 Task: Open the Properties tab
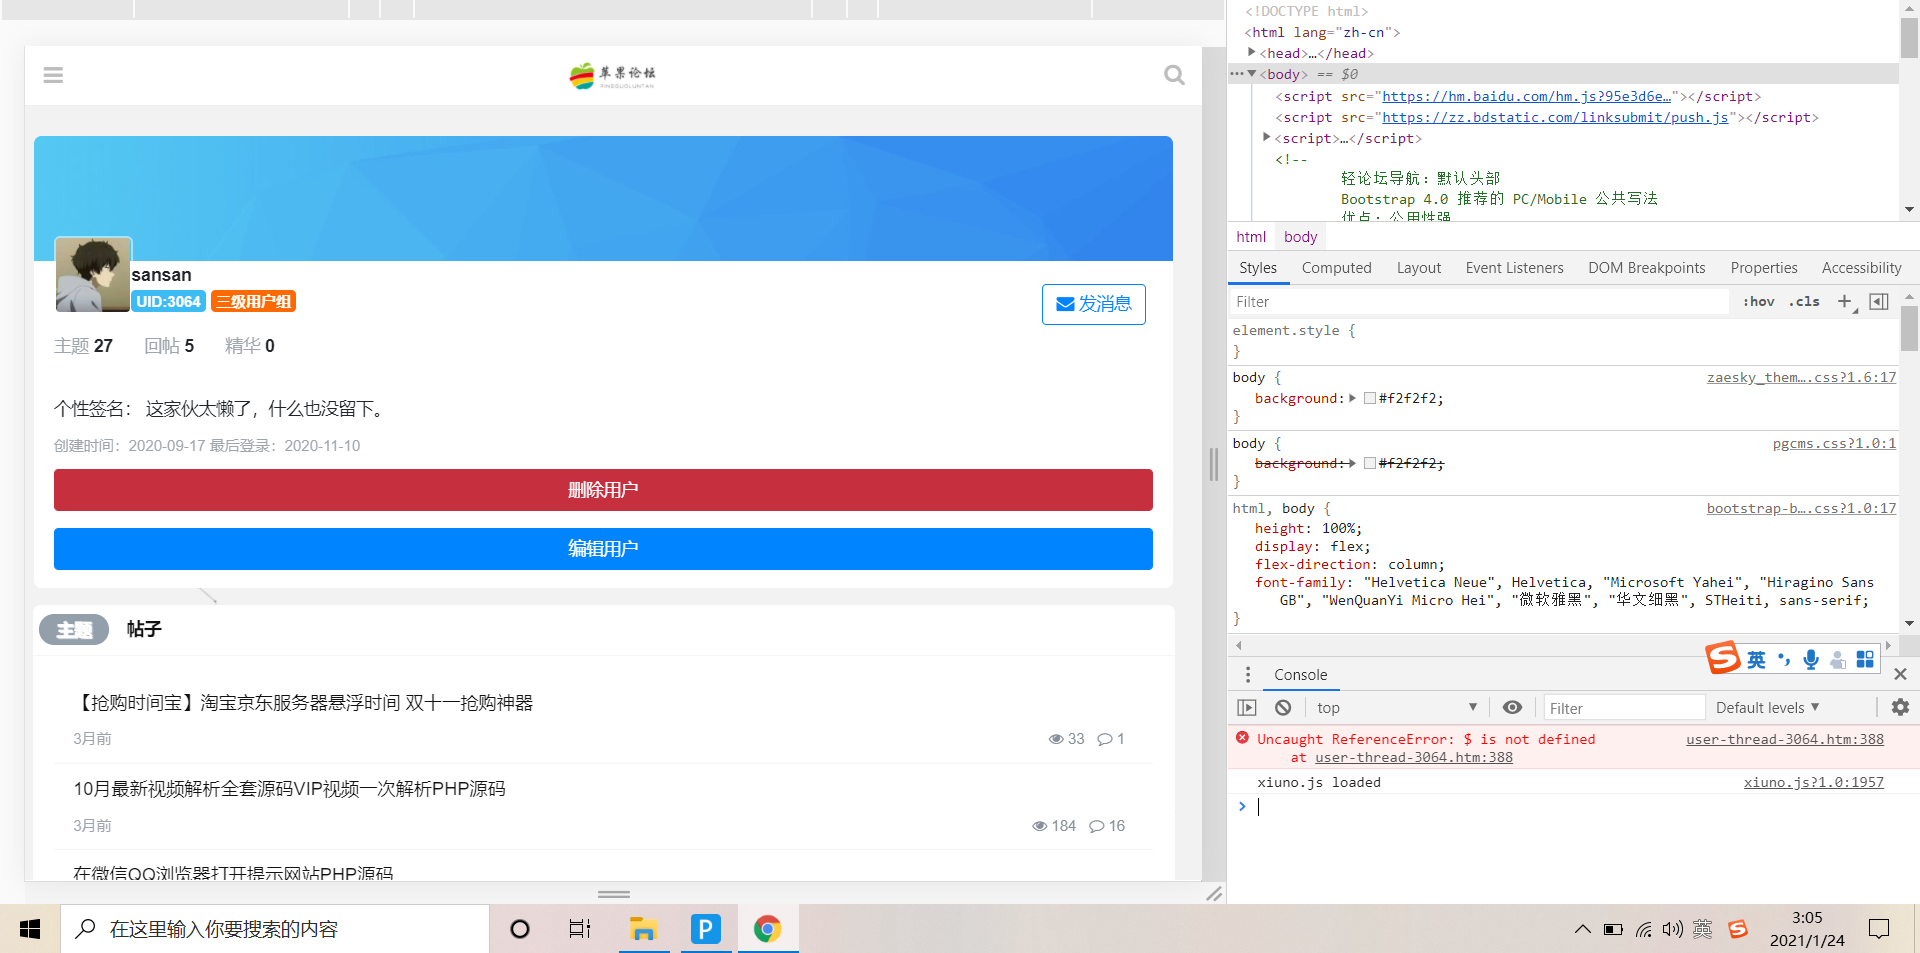coord(1763,268)
